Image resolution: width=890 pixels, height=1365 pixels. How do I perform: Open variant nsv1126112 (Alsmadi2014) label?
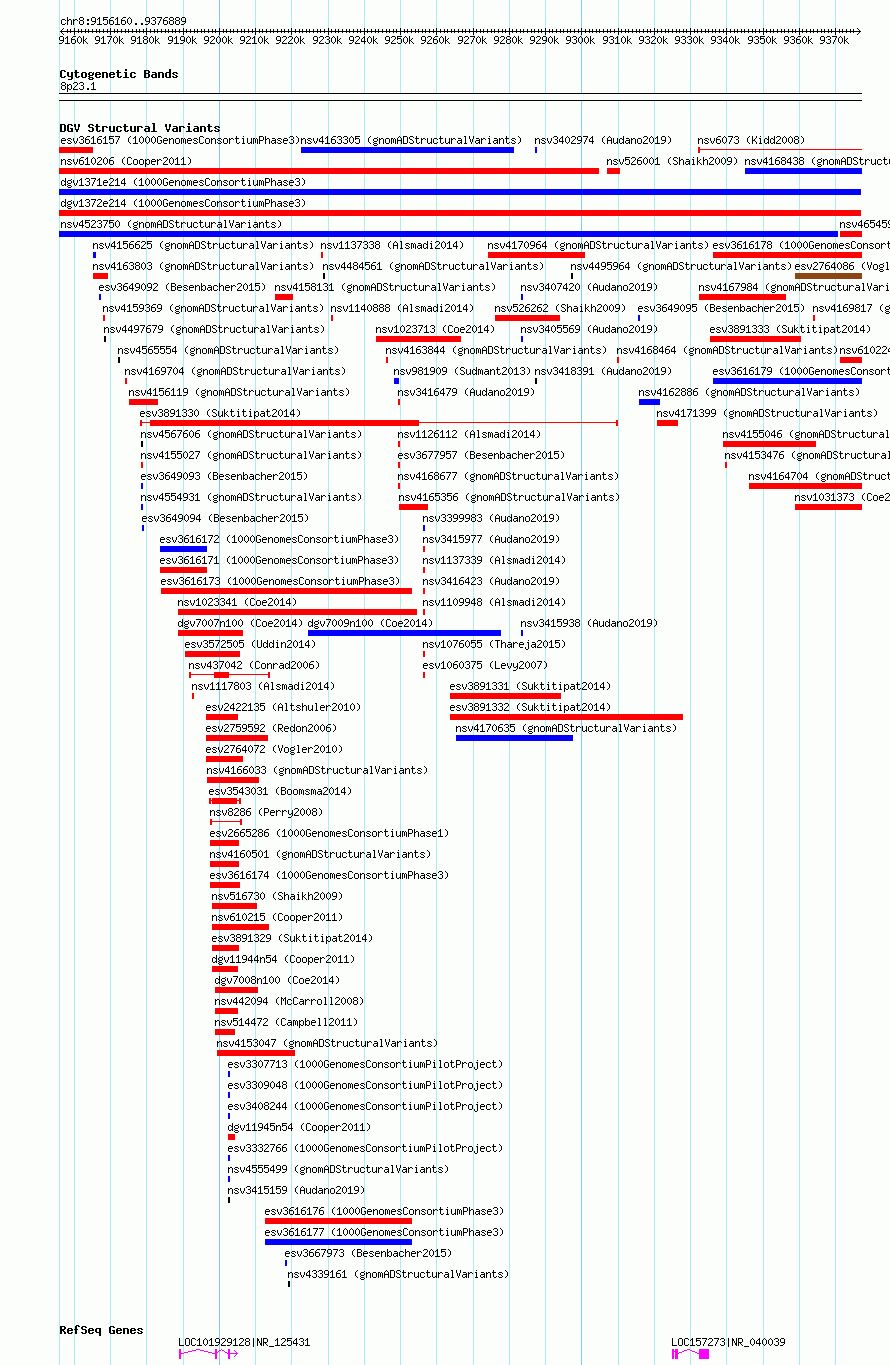click(x=469, y=434)
